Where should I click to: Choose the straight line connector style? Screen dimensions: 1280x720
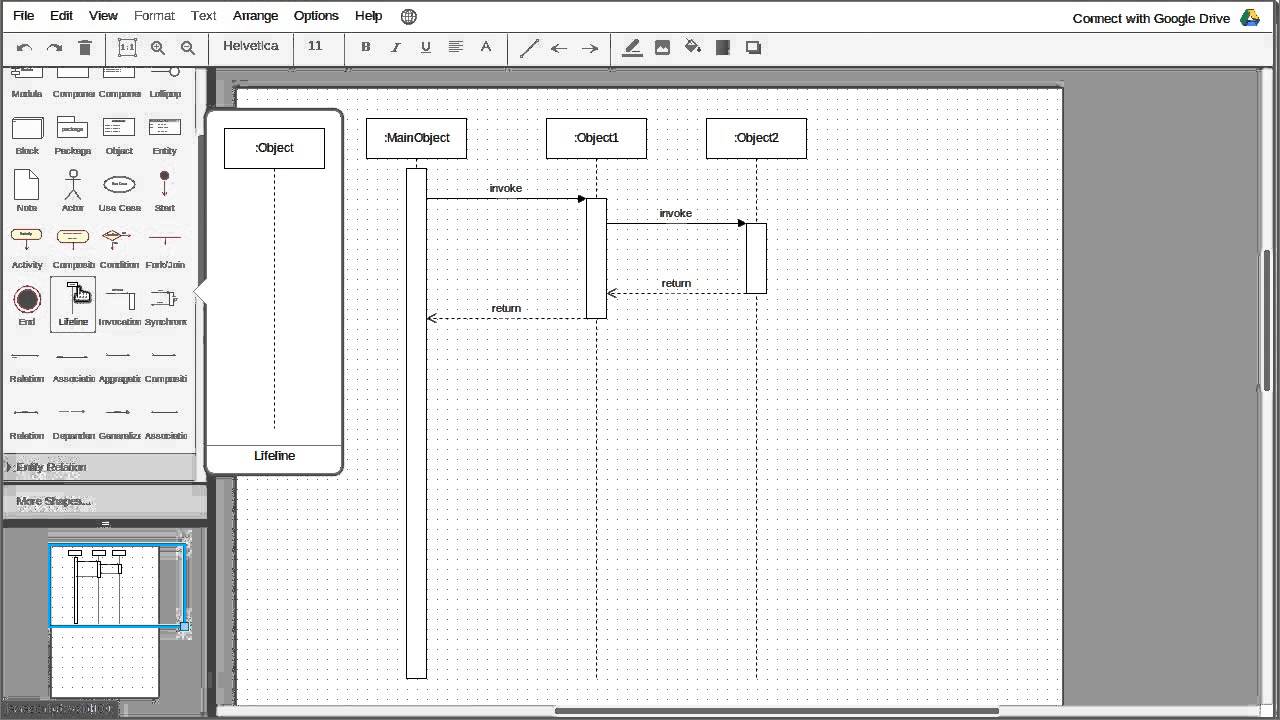[x=529, y=47]
